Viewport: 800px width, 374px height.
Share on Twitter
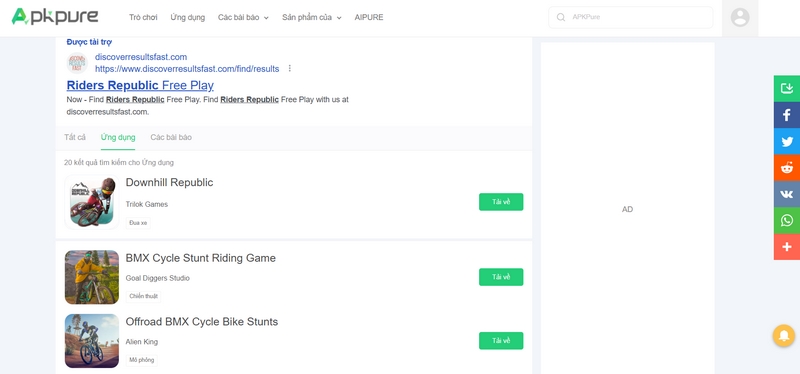tap(787, 141)
